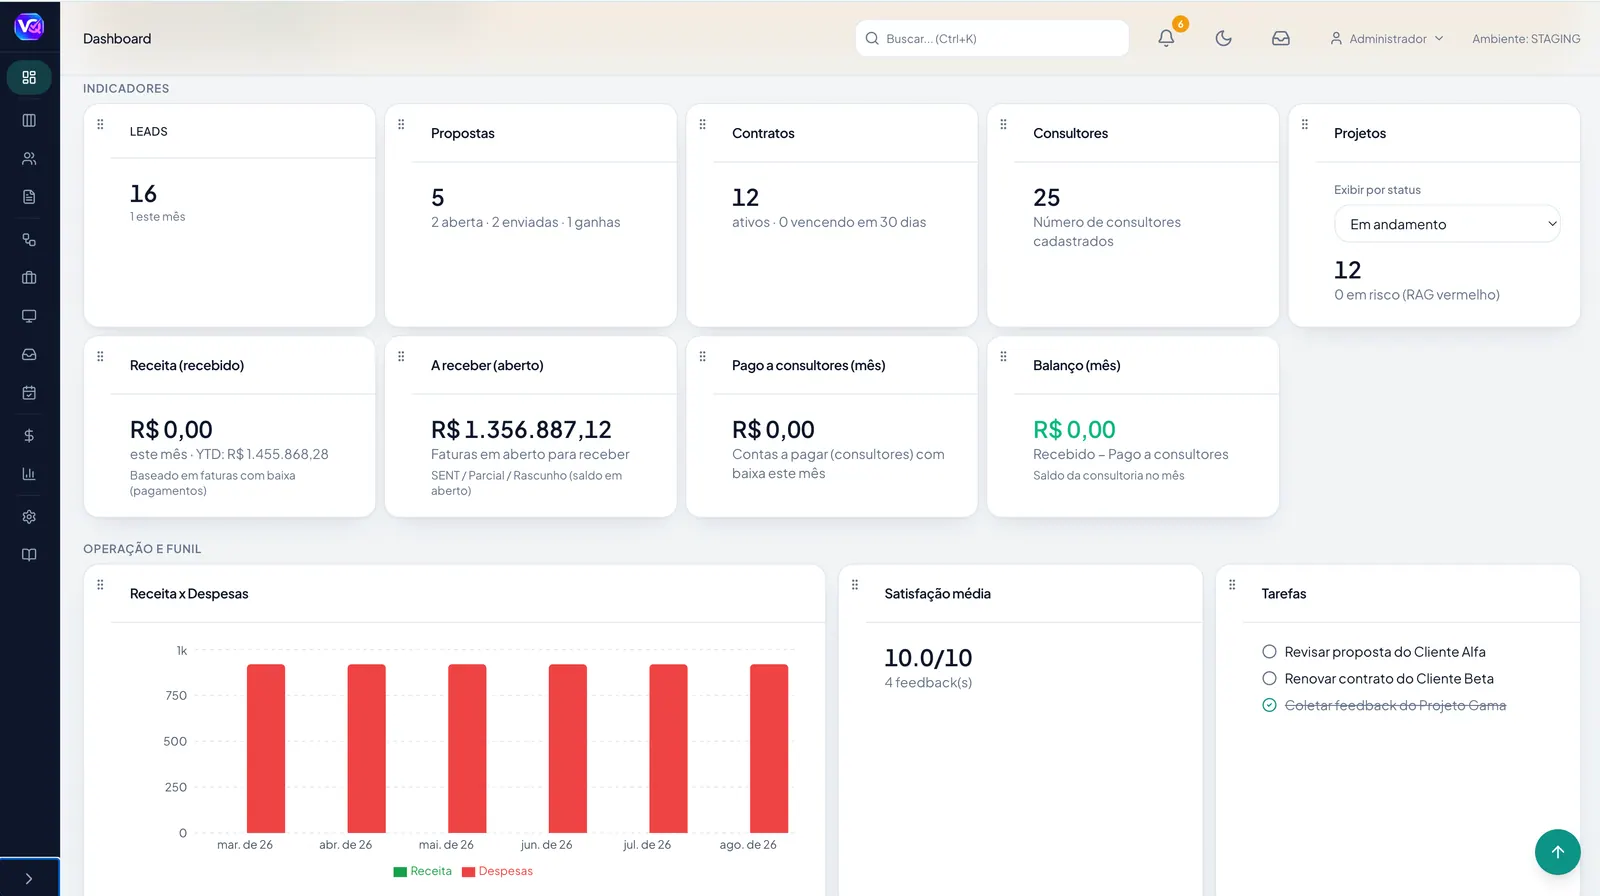Open the bar chart reports icon

click(29, 474)
